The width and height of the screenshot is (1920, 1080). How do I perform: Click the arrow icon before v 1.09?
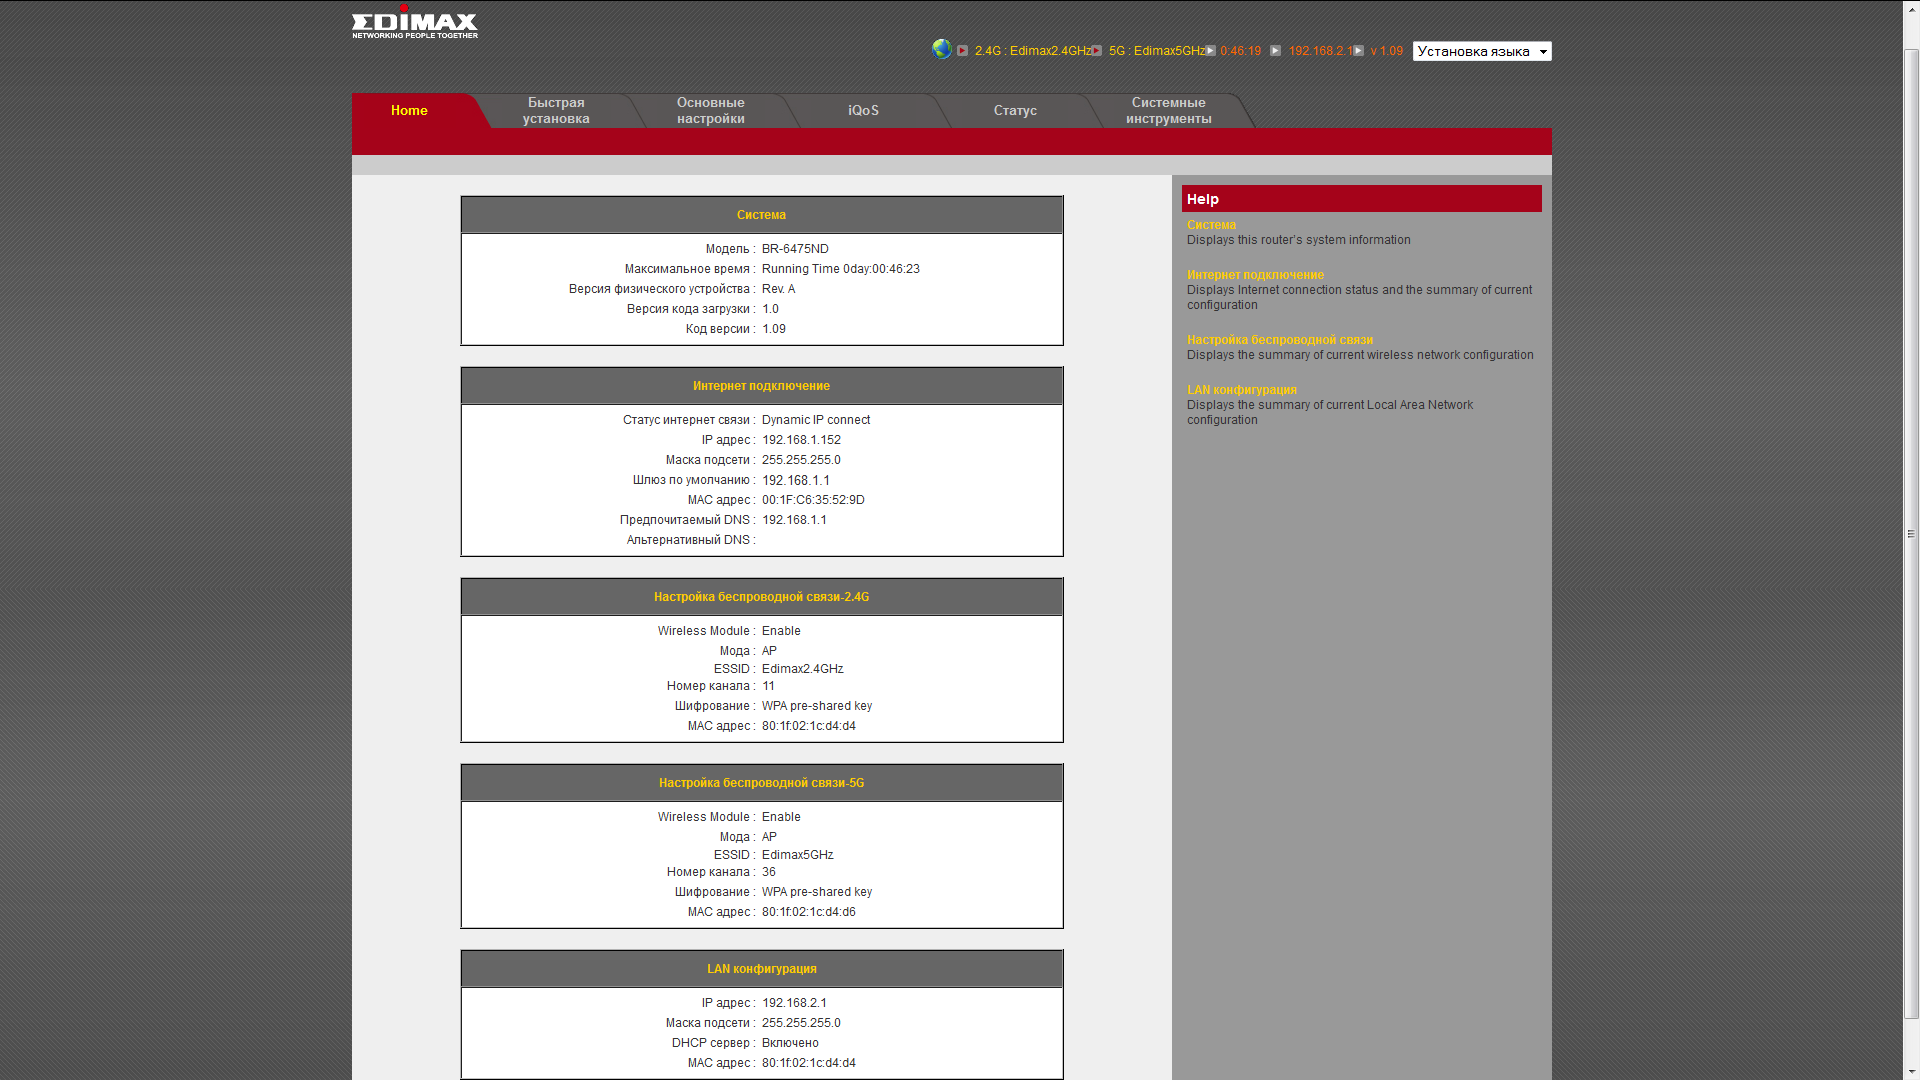tap(1358, 51)
